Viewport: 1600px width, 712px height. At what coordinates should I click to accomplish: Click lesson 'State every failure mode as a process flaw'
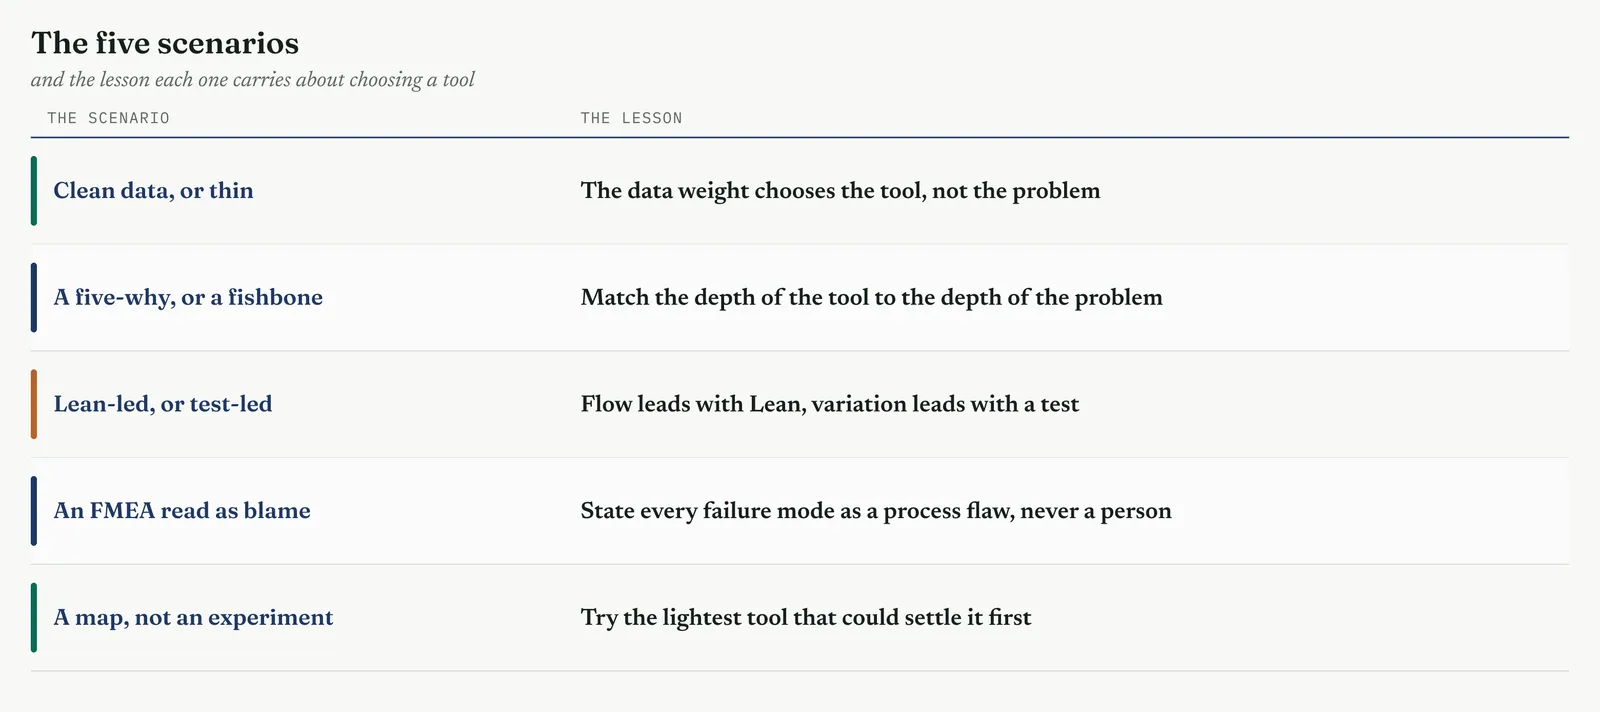tap(798, 511)
